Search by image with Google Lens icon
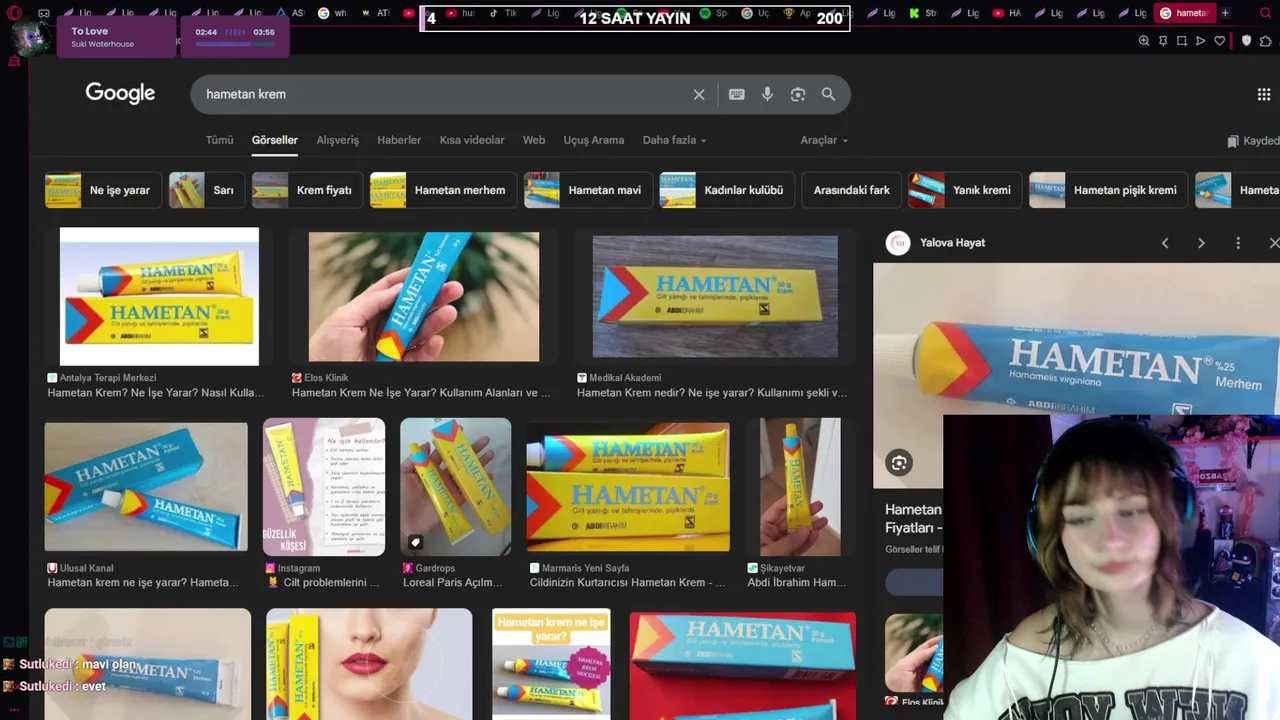1280x720 pixels. click(x=798, y=94)
